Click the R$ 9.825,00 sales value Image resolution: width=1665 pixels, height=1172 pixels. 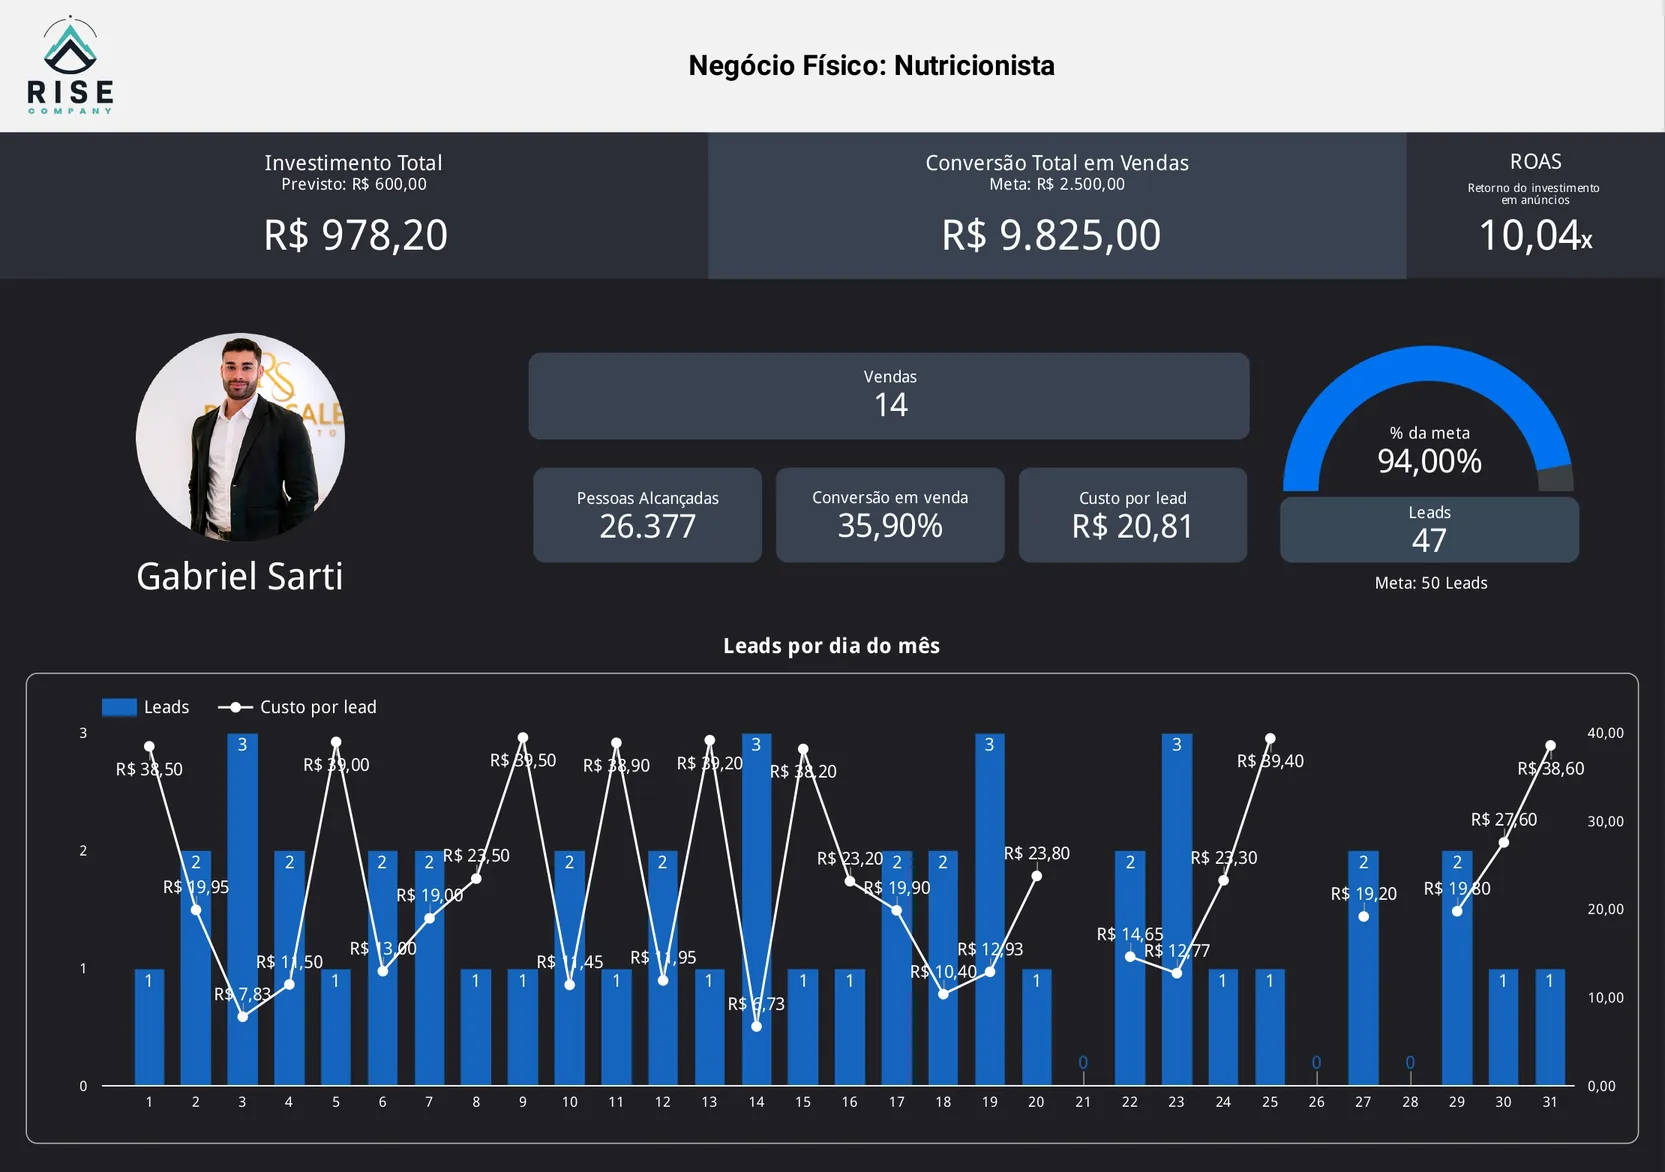pos(1050,236)
